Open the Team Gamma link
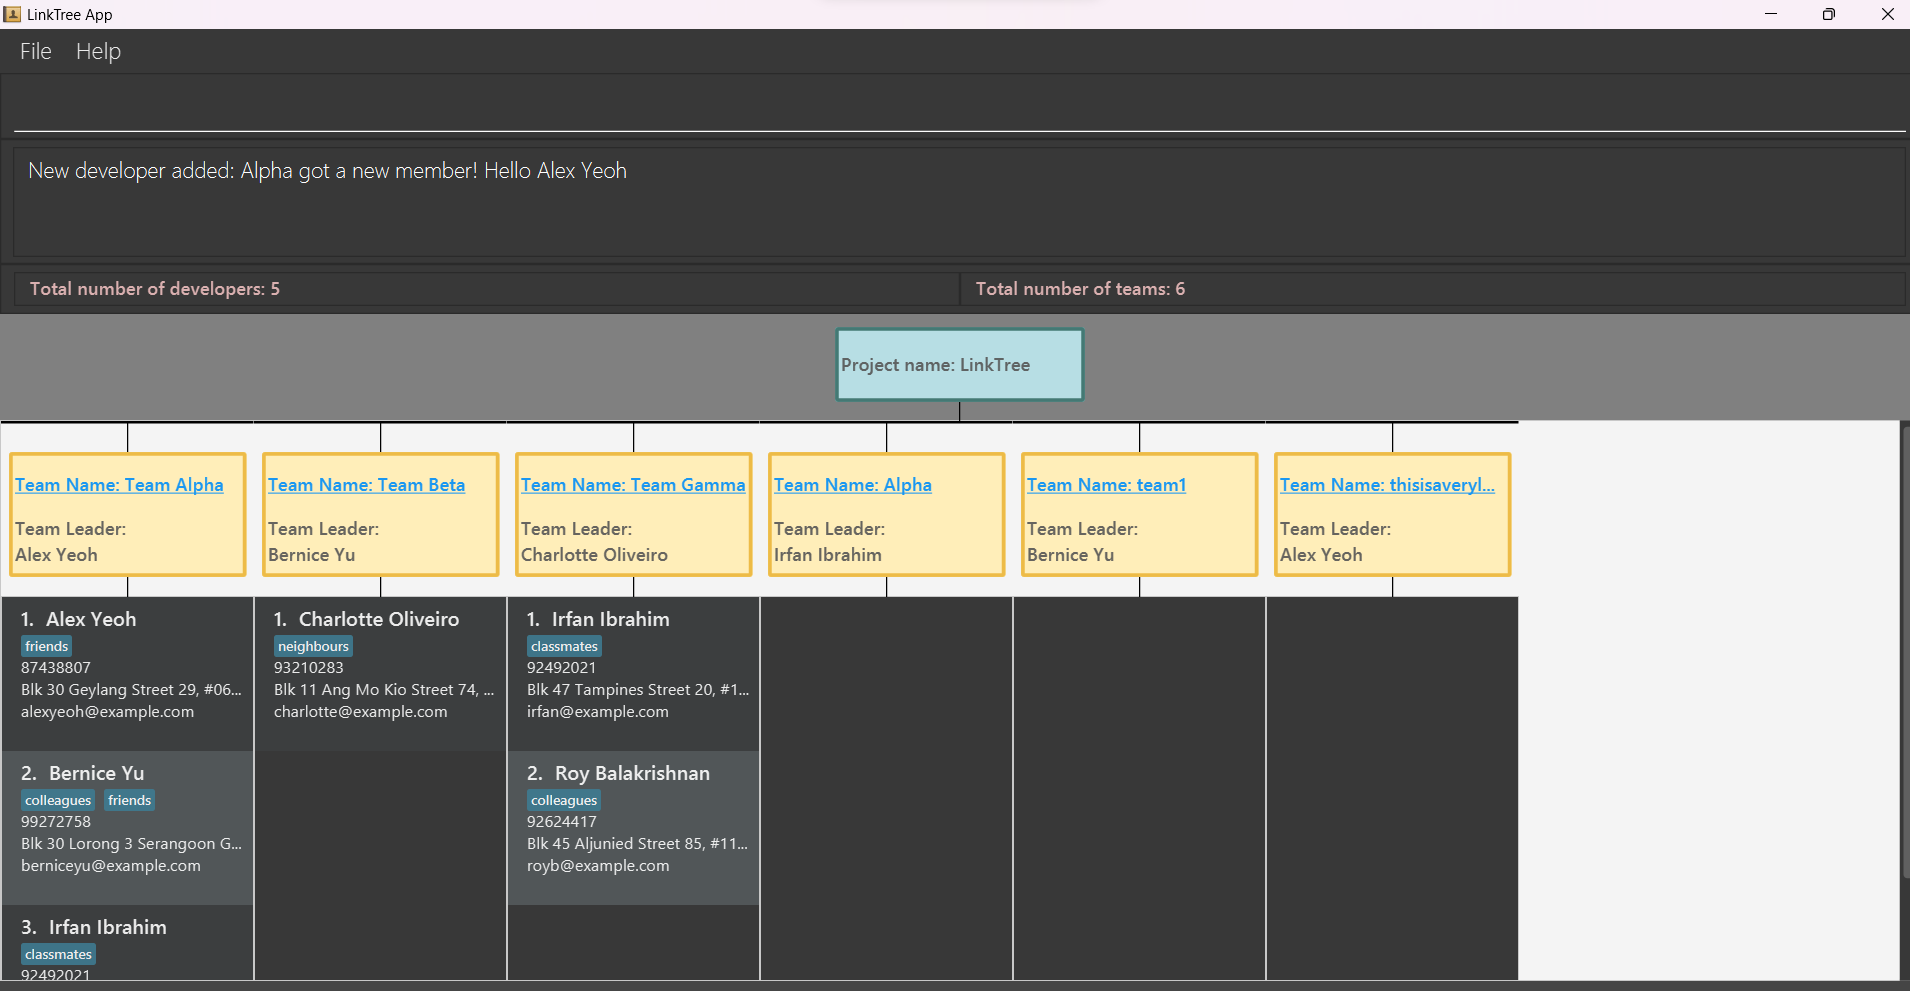This screenshot has width=1910, height=991. 633,485
